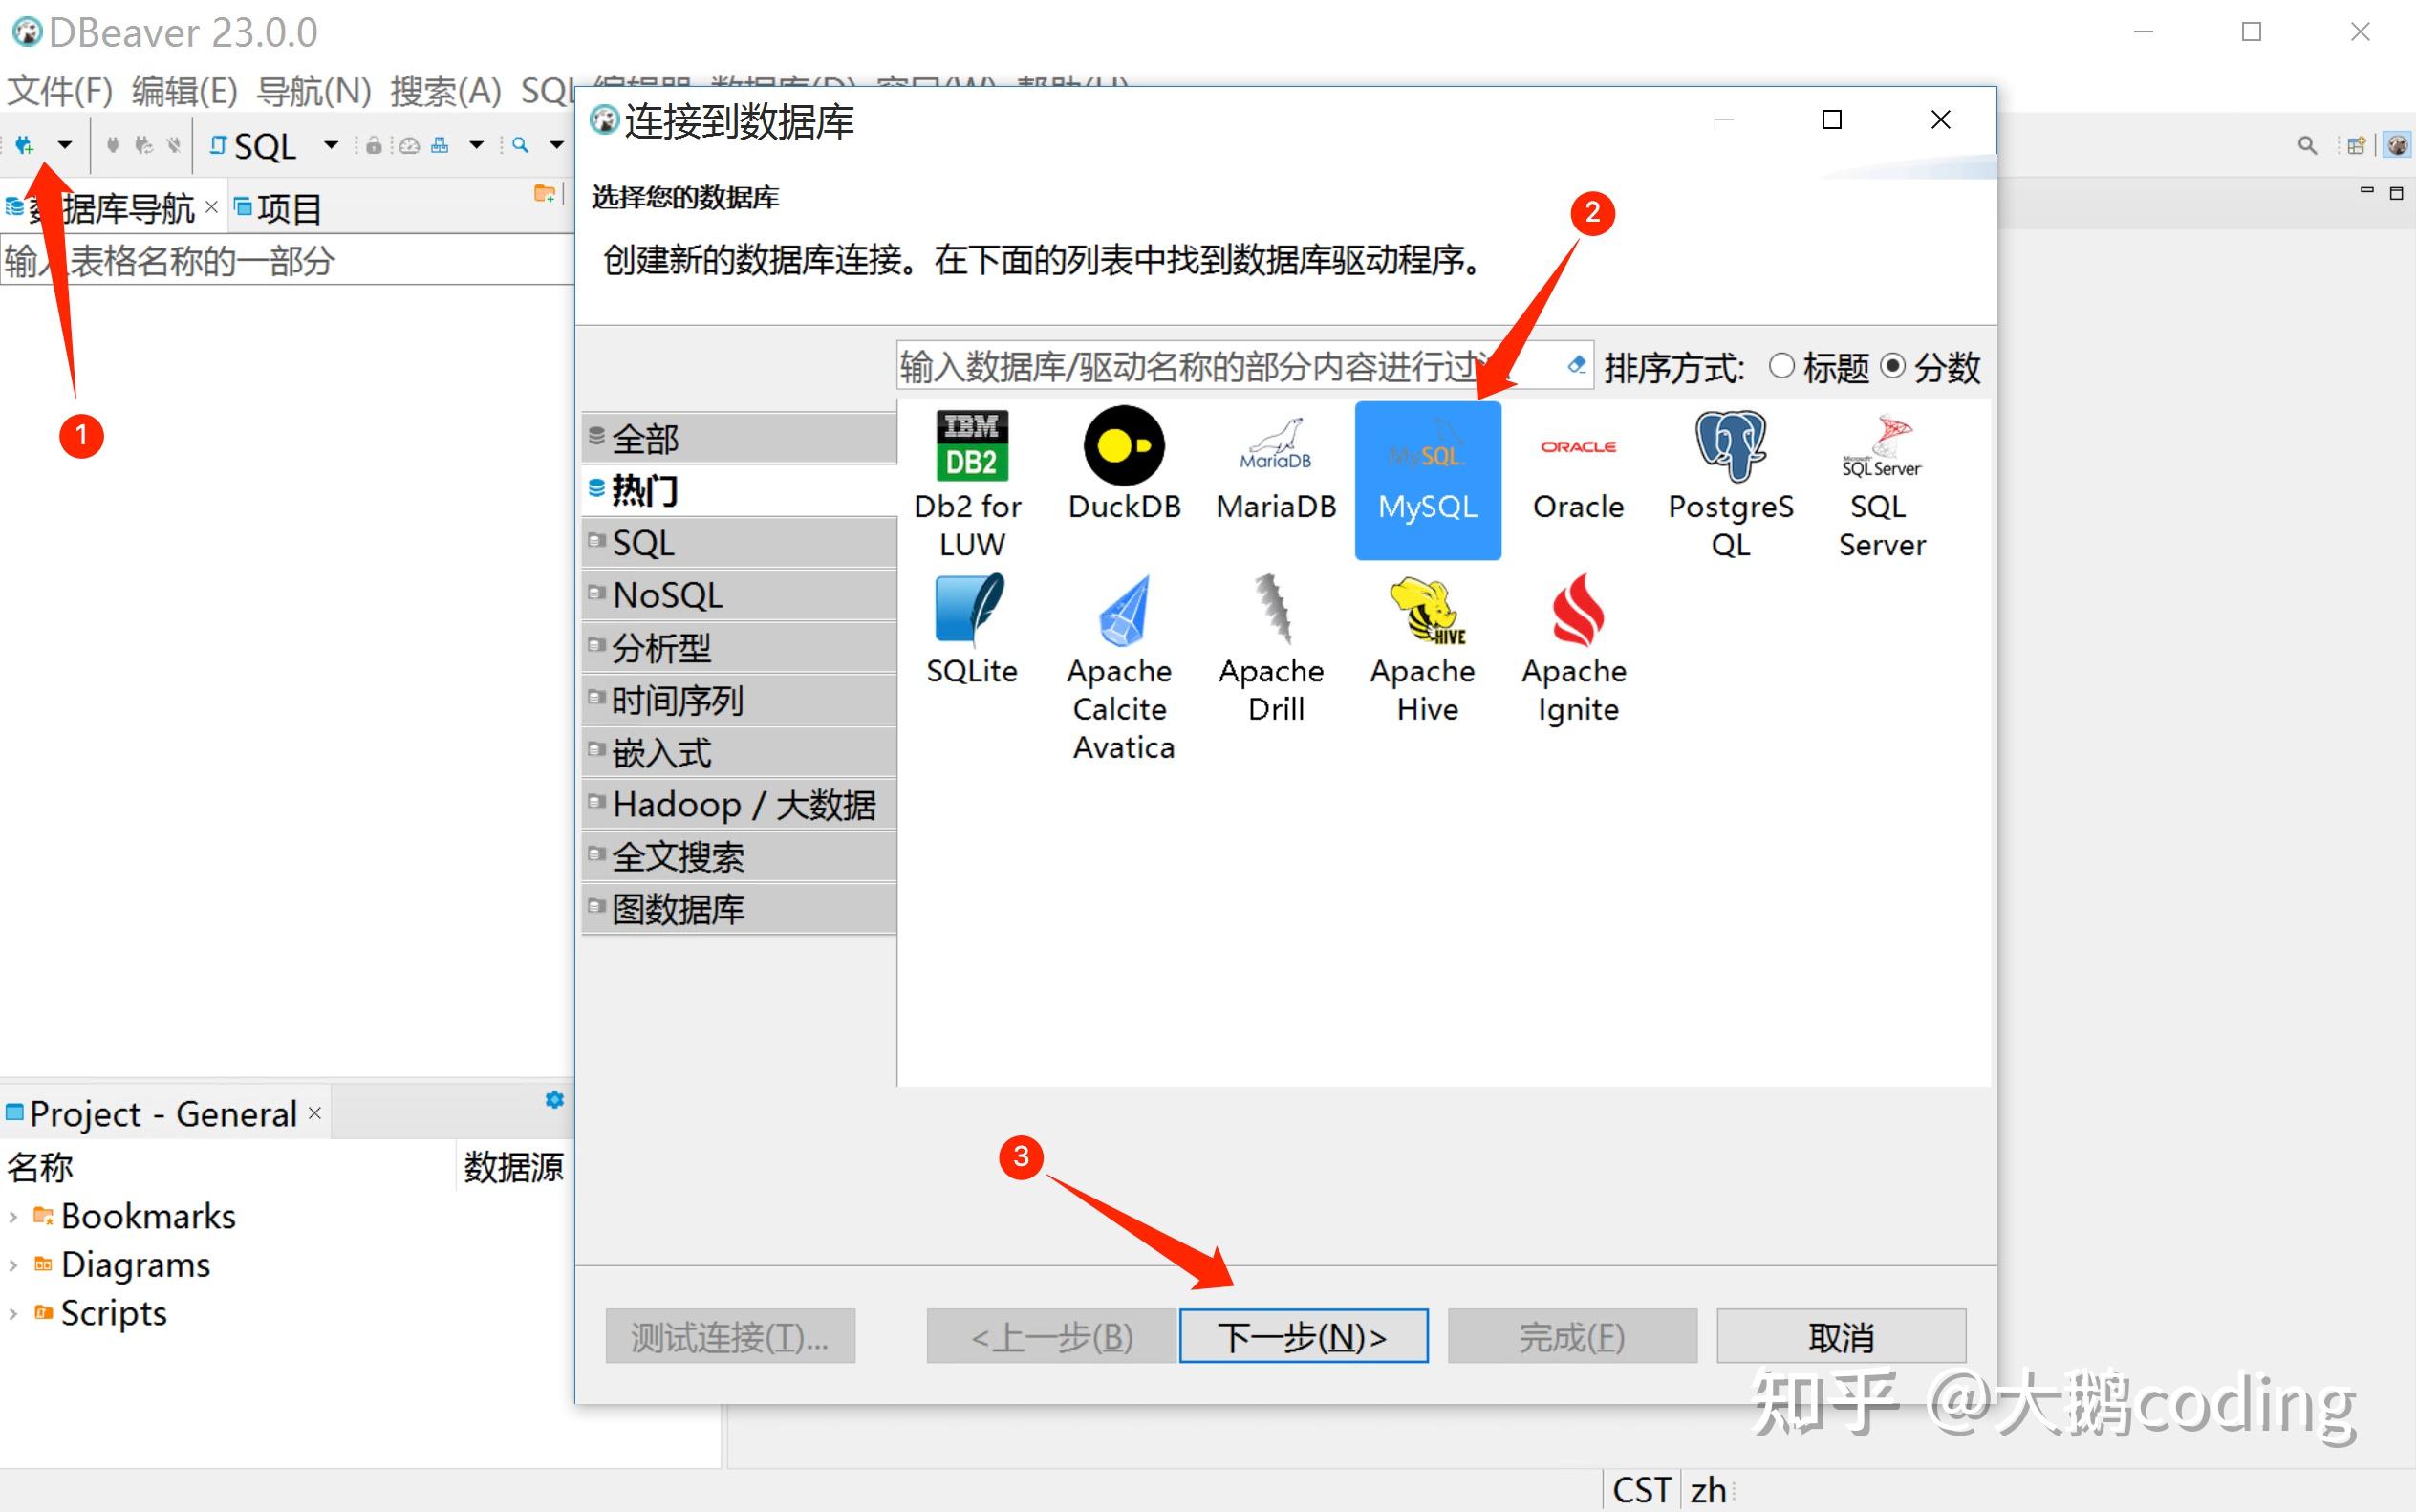Click the 下一步(N)> button

pyautogui.click(x=1303, y=1336)
